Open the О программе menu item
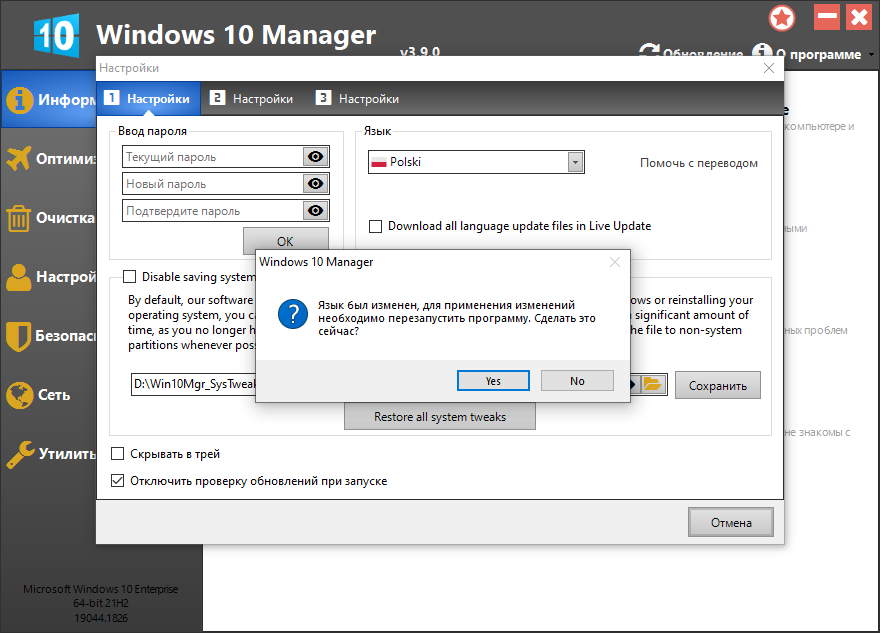 [819, 54]
